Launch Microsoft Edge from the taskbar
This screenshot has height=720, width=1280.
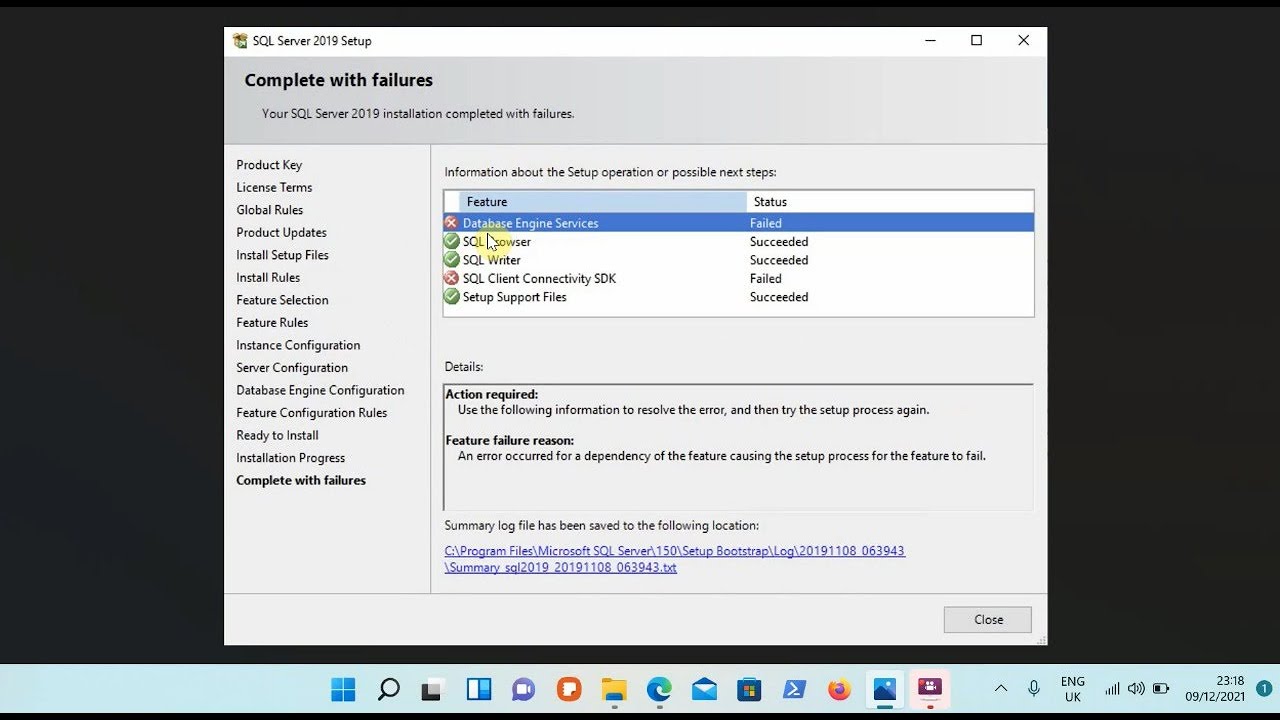click(x=659, y=690)
